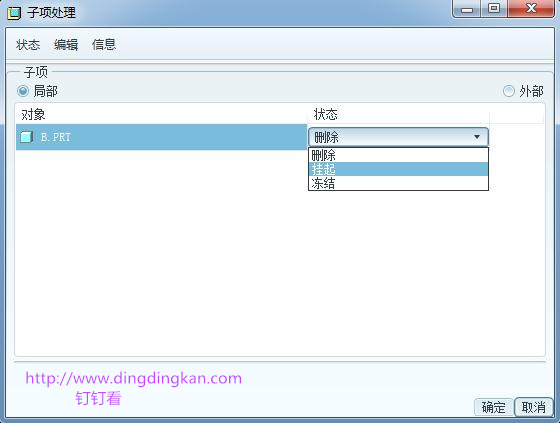Screen dimensions: 560x423
Task: Click the 子项处理 window title icon
Action: (x=14, y=13)
